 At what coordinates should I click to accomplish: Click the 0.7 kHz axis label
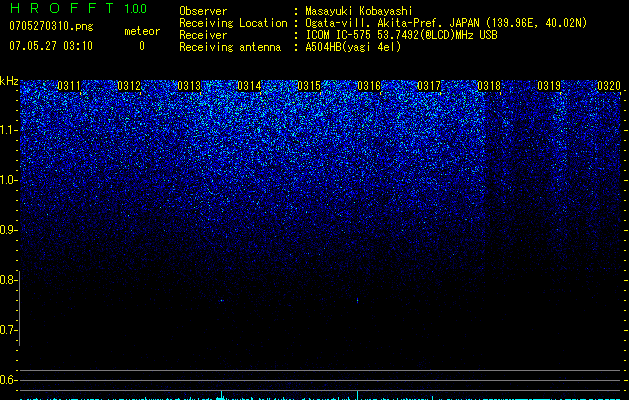click(x=8, y=330)
